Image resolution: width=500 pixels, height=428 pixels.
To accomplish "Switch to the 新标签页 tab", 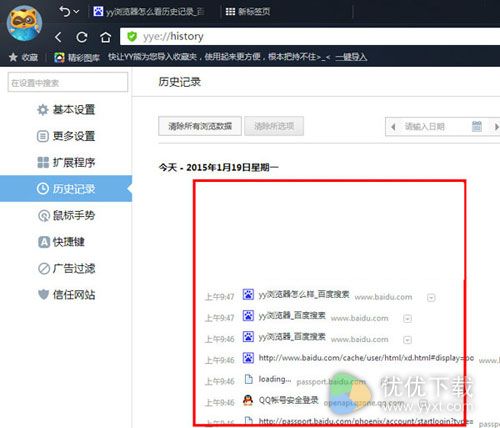I will (248, 12).
